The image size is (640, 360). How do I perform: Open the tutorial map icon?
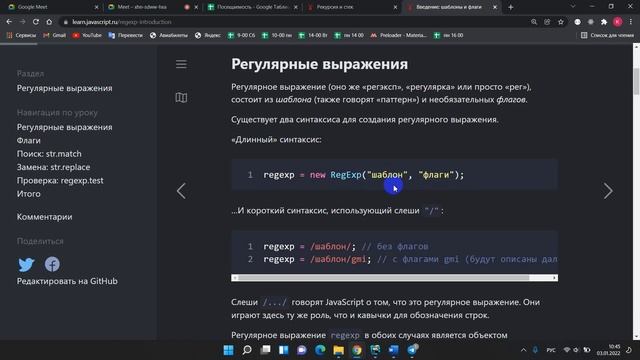click(181, 98)
